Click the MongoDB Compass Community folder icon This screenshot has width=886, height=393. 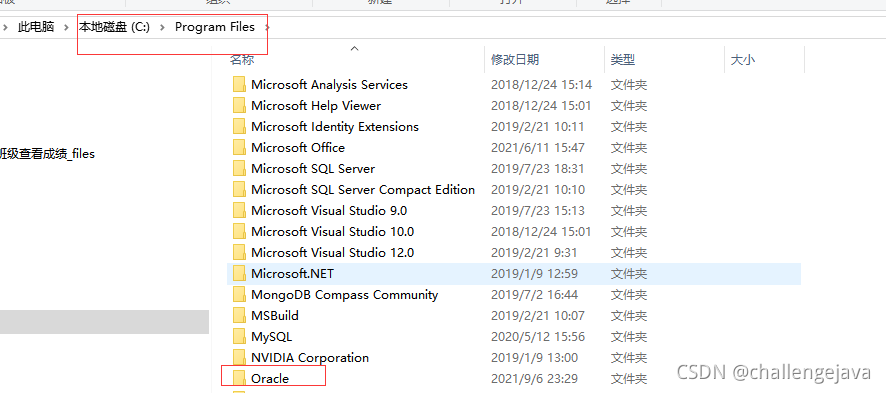239,294
